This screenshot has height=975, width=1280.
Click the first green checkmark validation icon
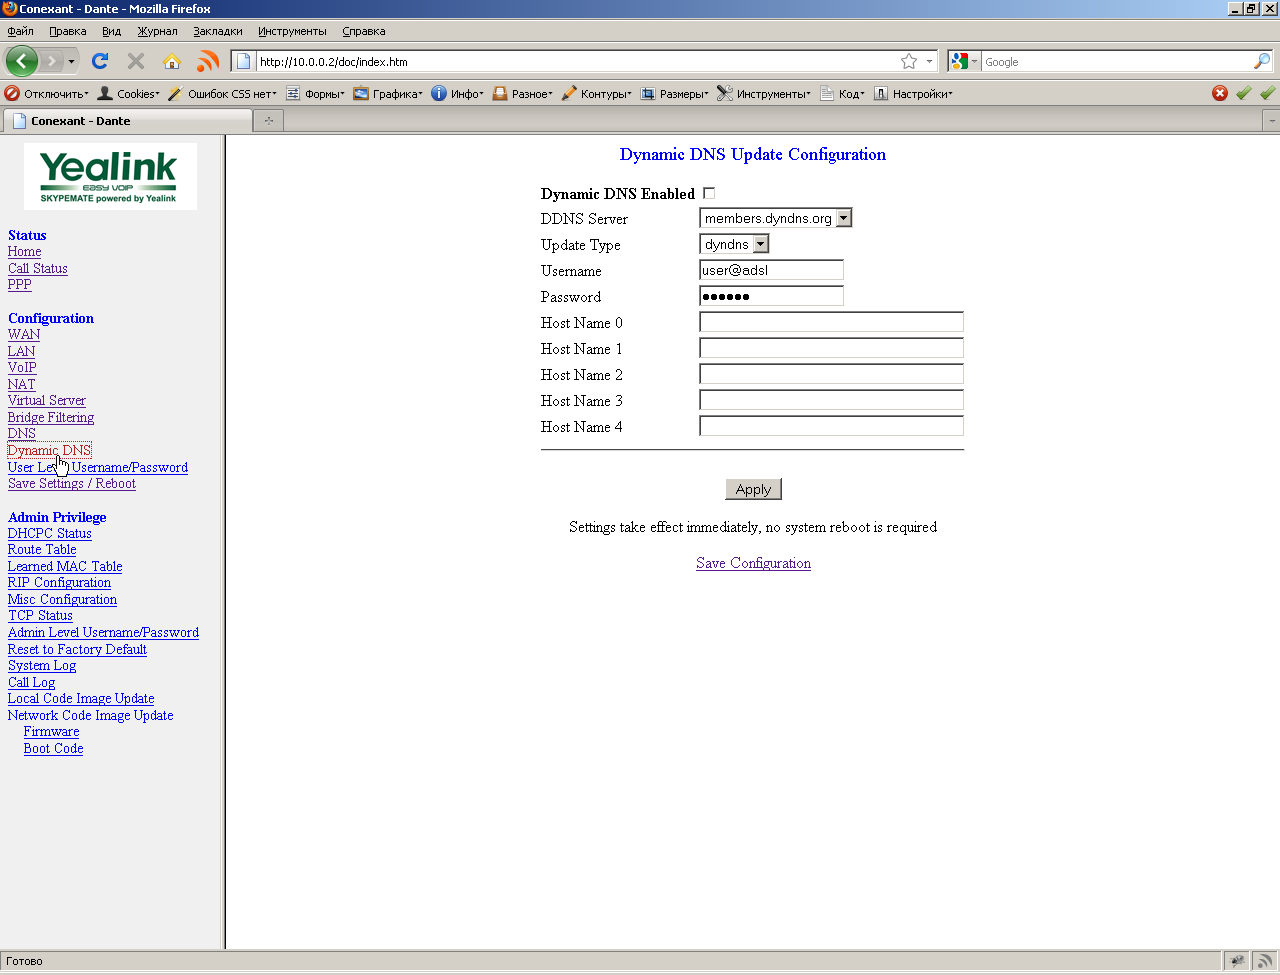[1244, 93]
